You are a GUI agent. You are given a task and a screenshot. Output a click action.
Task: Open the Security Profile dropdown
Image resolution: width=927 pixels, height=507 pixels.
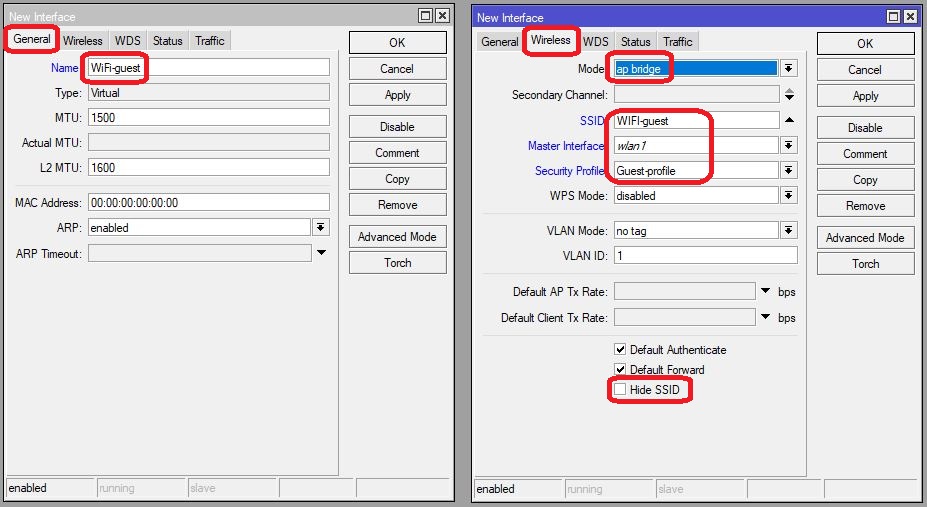click(789, 171)
